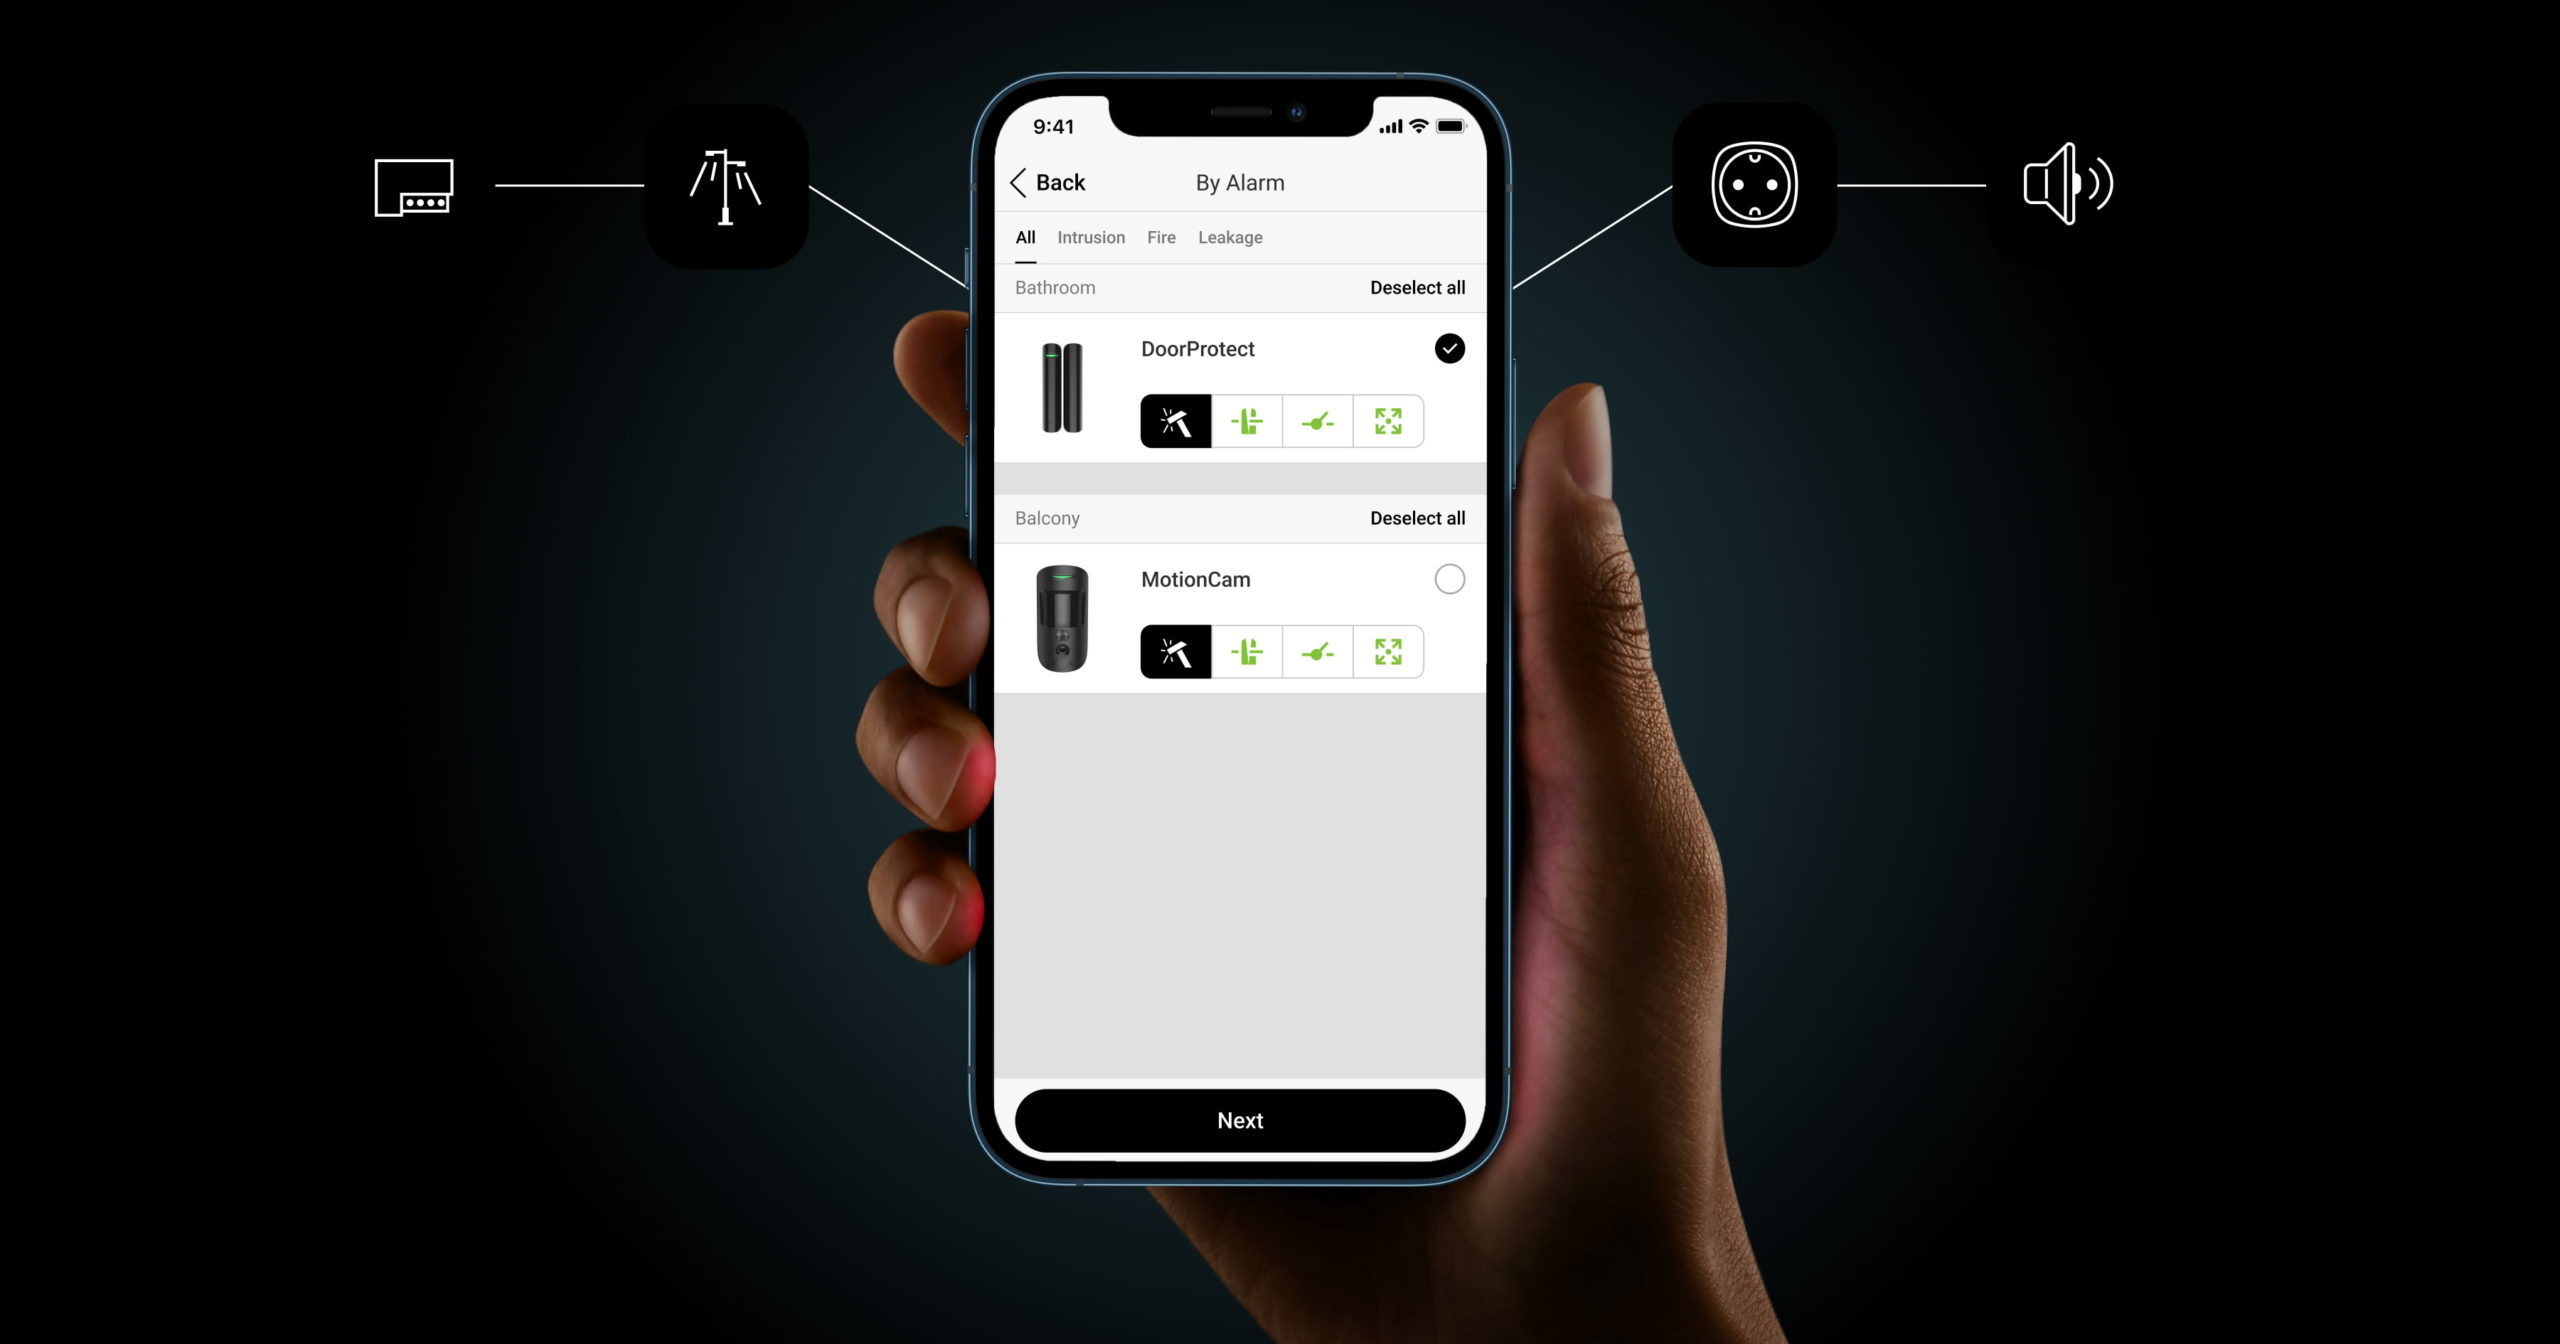The height and width of the screenshot is (1344, 2560).
Task: Switch to the Fire tab
Action: (x=1161, y=237)
